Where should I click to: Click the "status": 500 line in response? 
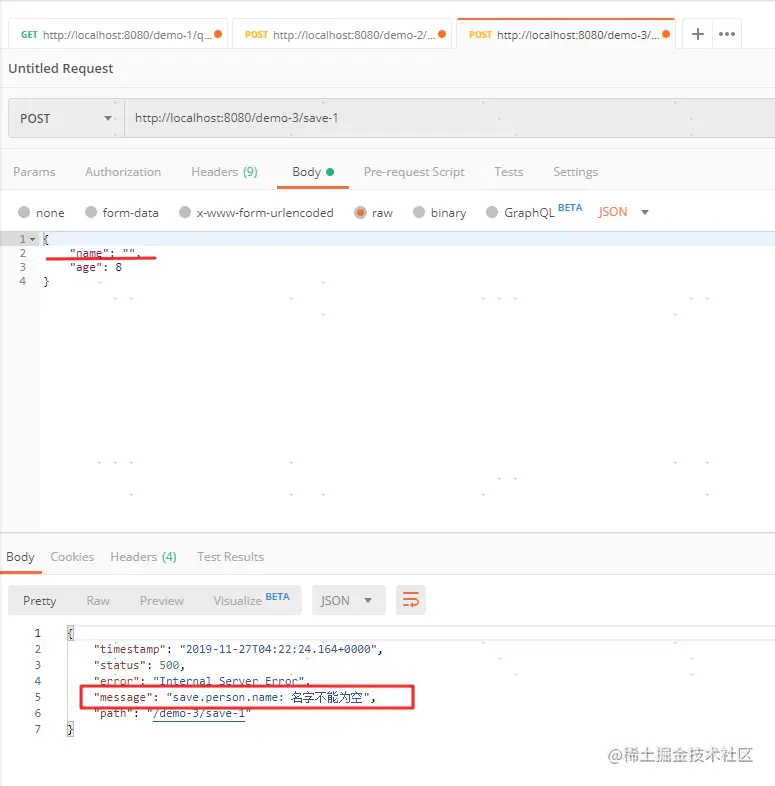click(x=139, y=665)
